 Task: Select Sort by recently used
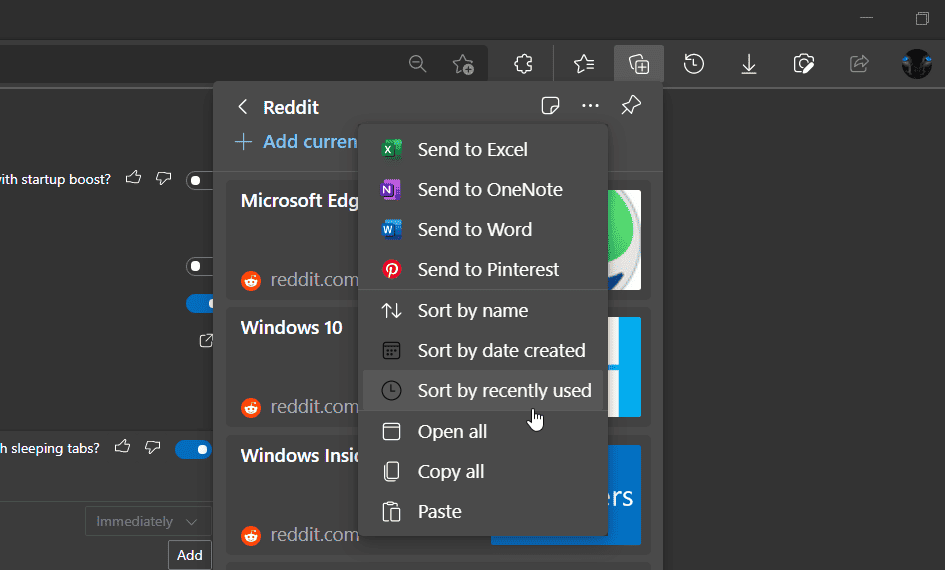point(483,390)
